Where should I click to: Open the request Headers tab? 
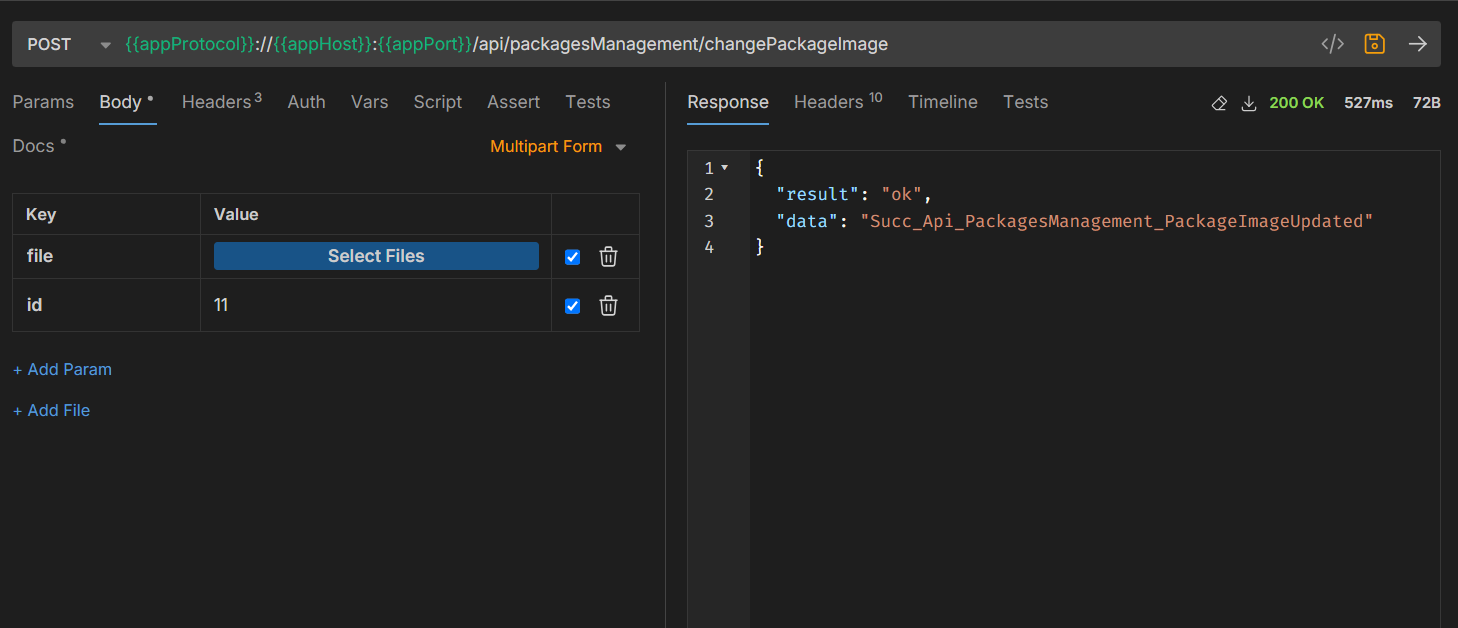click(x=222, y=102)
